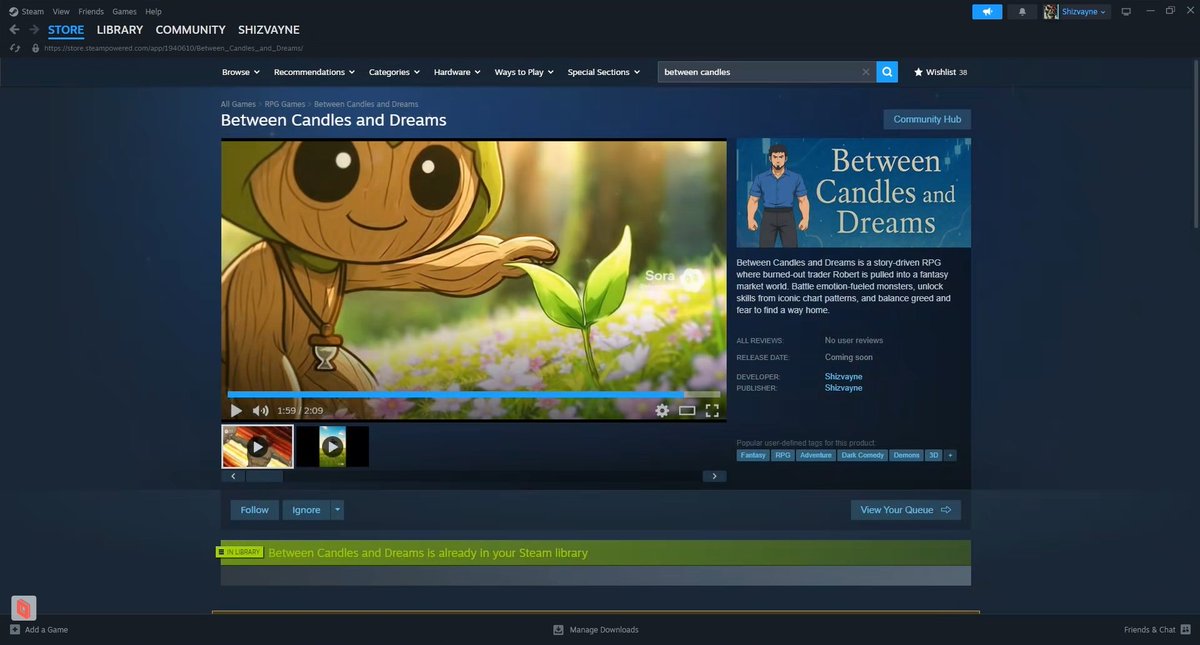Enter fullscreen mode on the trailer

pos(713,410)
